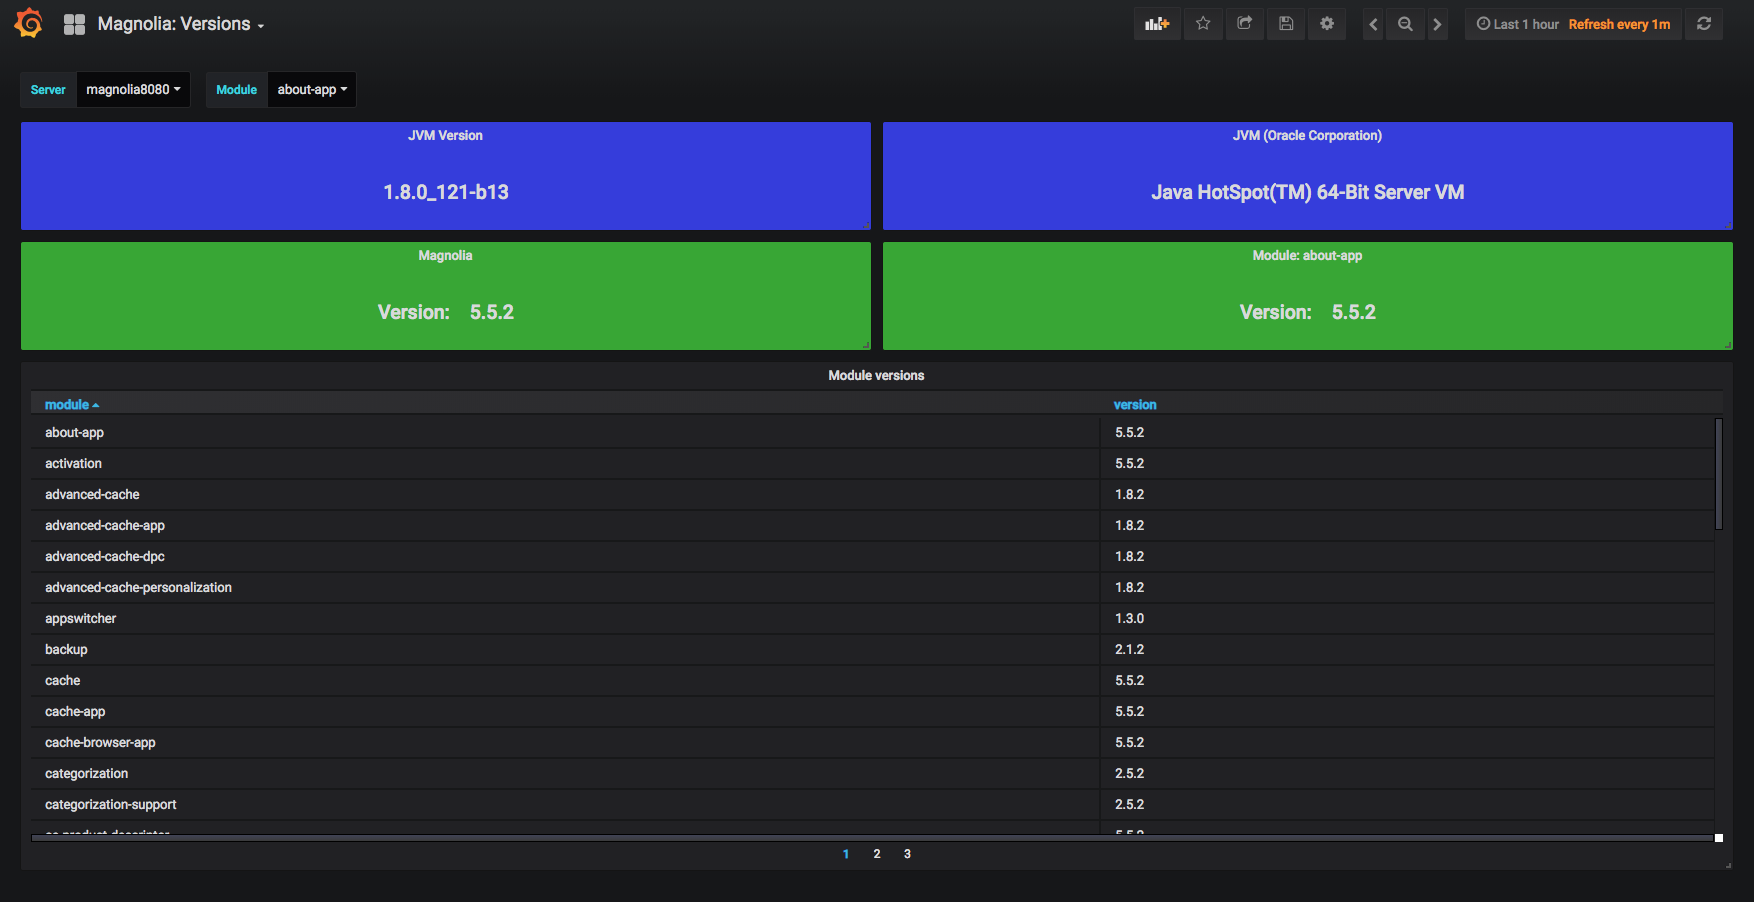Select page 3 in the table pagination
Image resolution: width=1754 pixels, height=902 pixels.
(x=907, y=854)
